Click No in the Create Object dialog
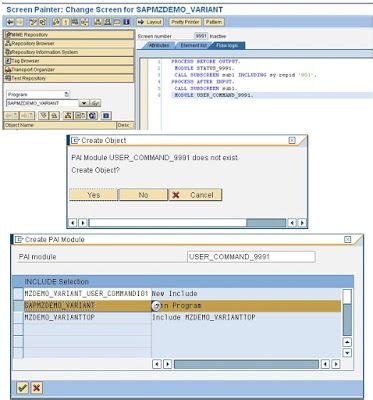Viewport: 373px width, 400px height. coord(143,195)
